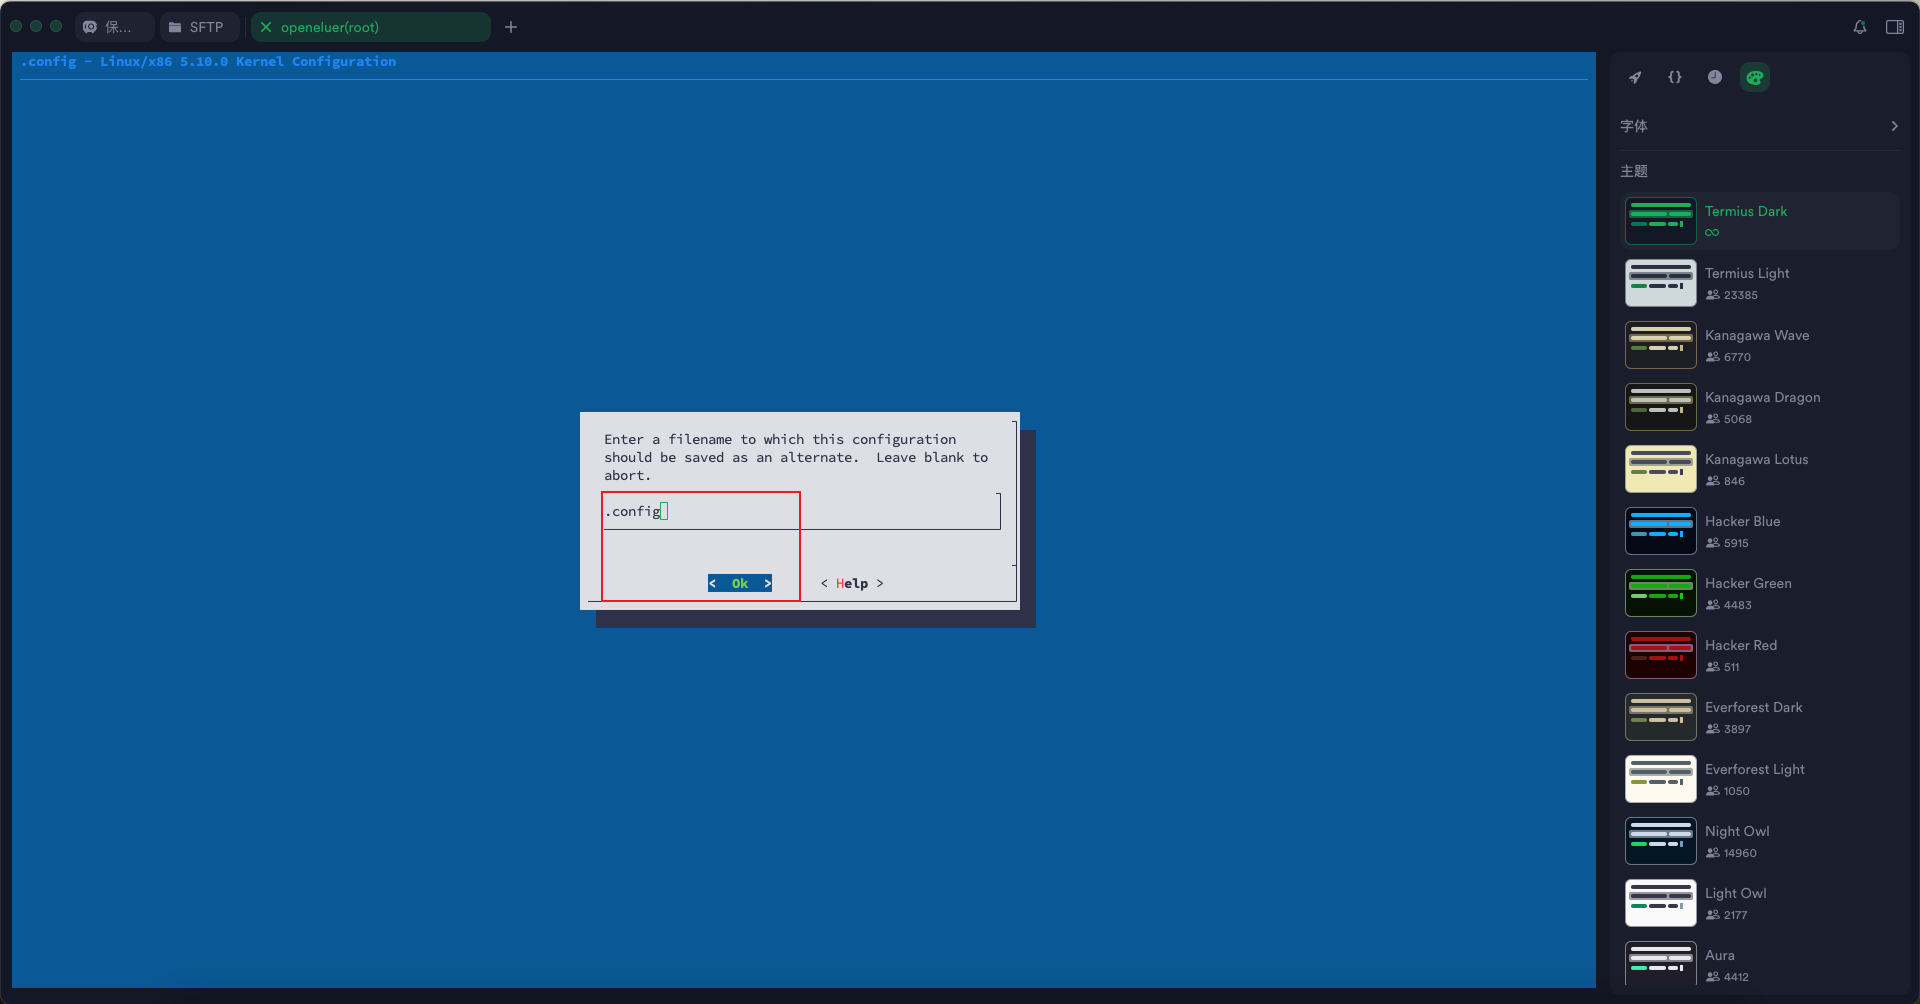Viewport: 1920px width, 1004px height.
Task: Open the snippets curly braces icon
Action: [x=1675, y=77]
